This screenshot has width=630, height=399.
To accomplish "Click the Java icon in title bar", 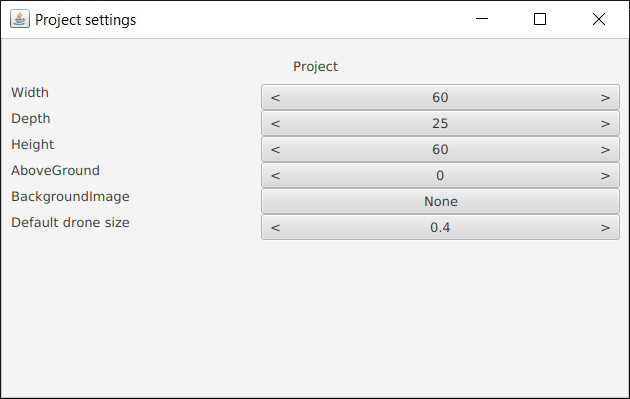I will tap(20, 19).
